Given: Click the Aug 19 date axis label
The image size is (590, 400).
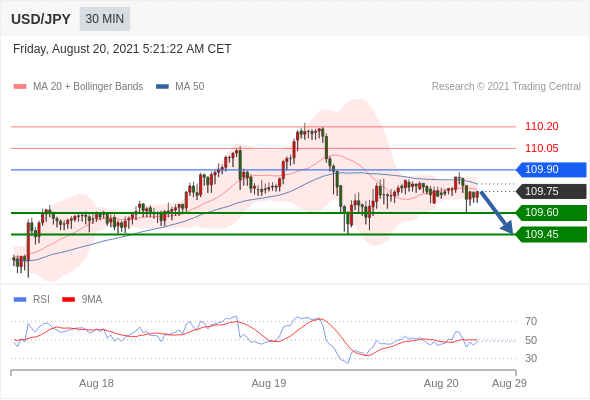Looking at the screenshot, I should coord(269,383).
